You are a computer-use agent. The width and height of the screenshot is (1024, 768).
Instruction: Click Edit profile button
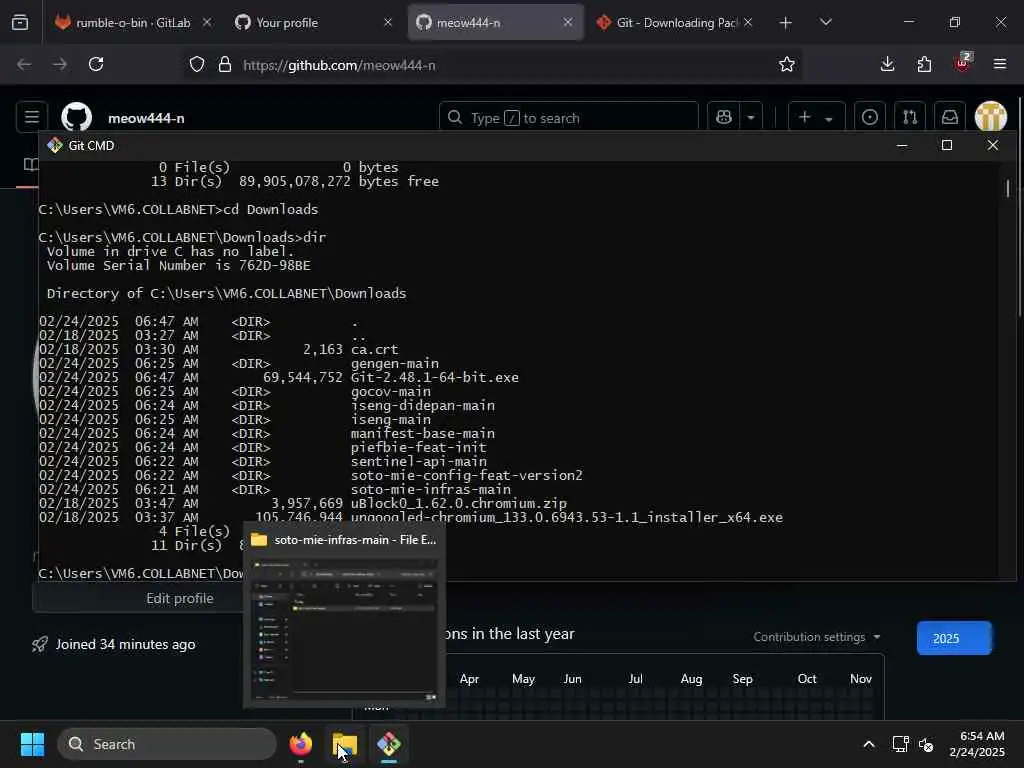coord(180,598)
